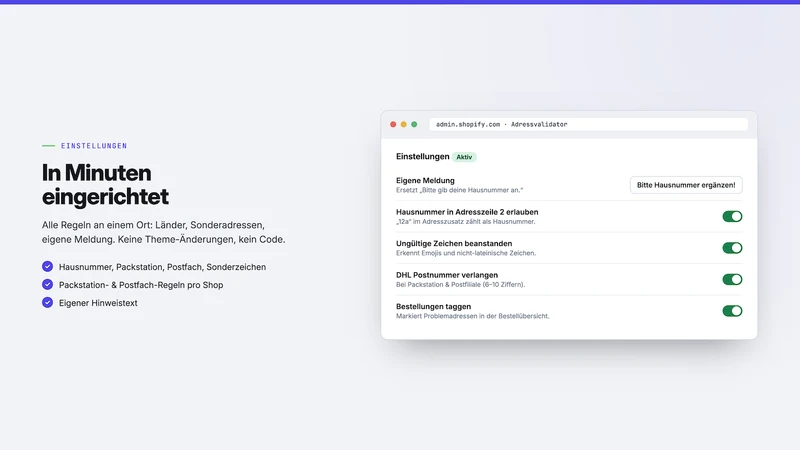Viewport: 800px width, 450px height.
Task: Click the Eigene Meldung label
Action: 425,181
